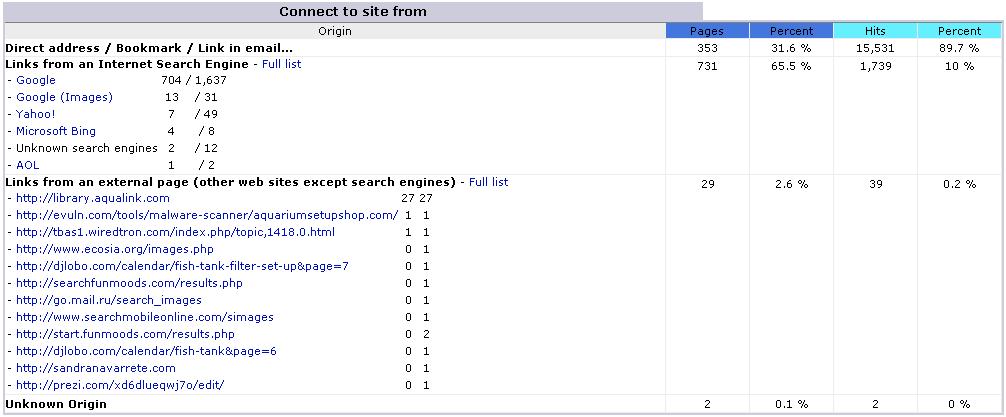Open the searchfunmoods.com results link
Screen dimensions: 1006x417
coord(129,283)
